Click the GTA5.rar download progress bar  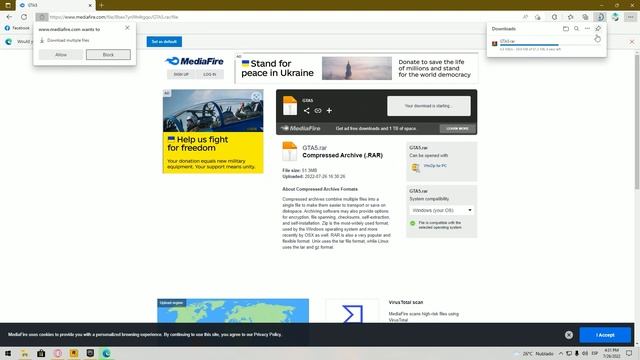coord(529,45)
